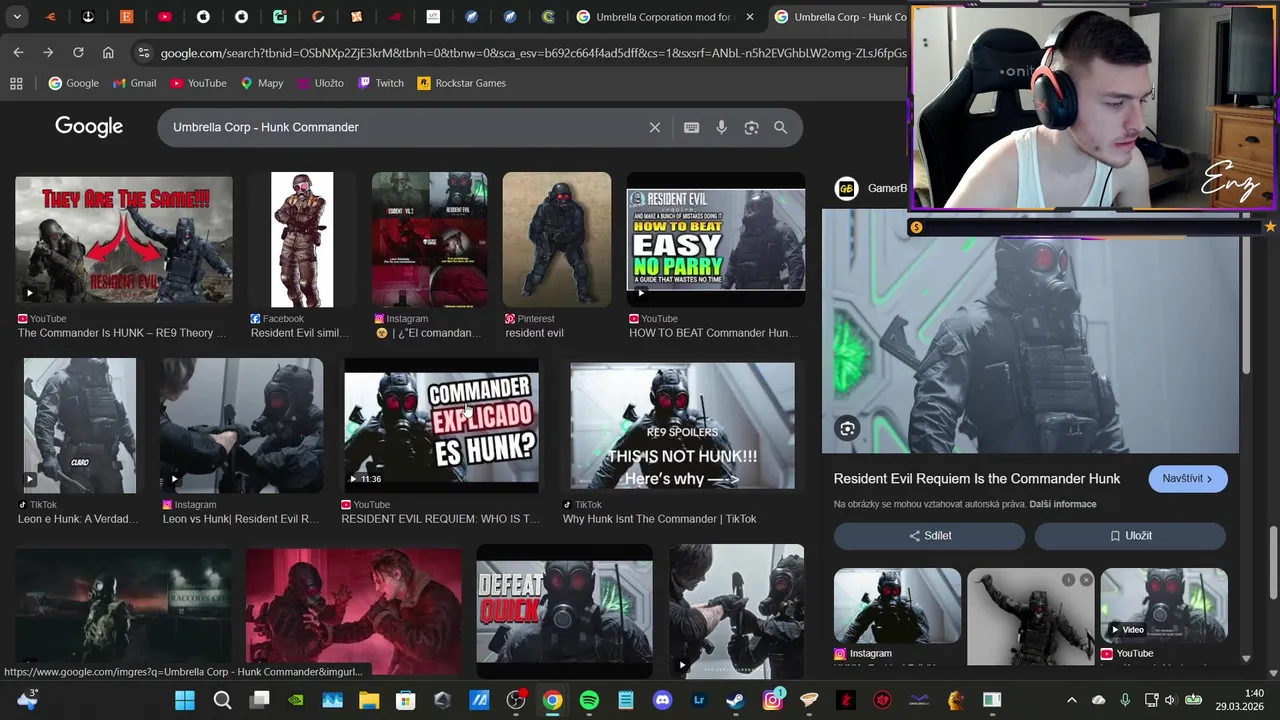
Task: Open the Pinterest resident evil image result
Action: (557, 240)
